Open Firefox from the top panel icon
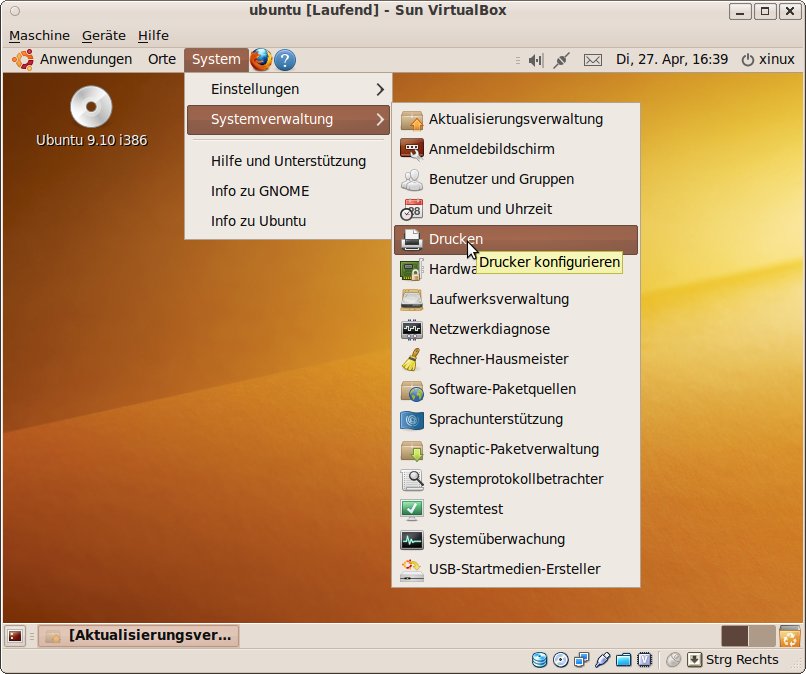This screenshot has width=806, height=674. point(261,60)
